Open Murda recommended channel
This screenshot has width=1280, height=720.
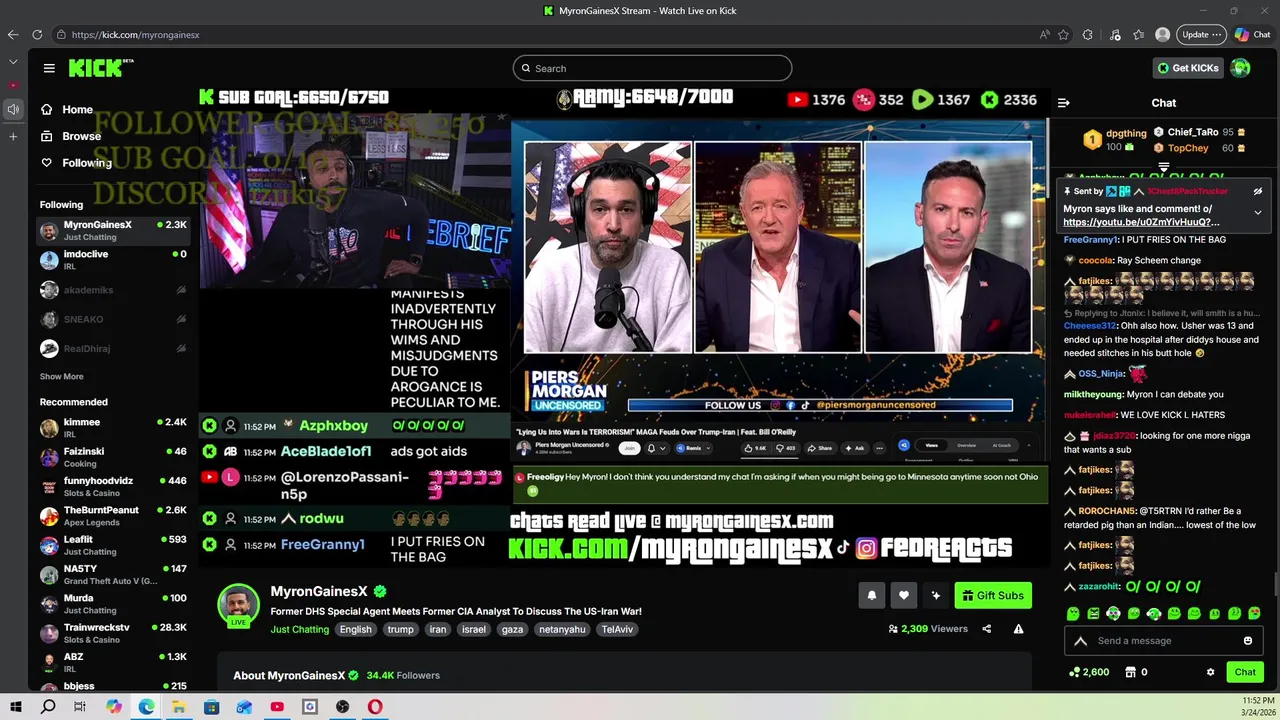coord(113,604)
